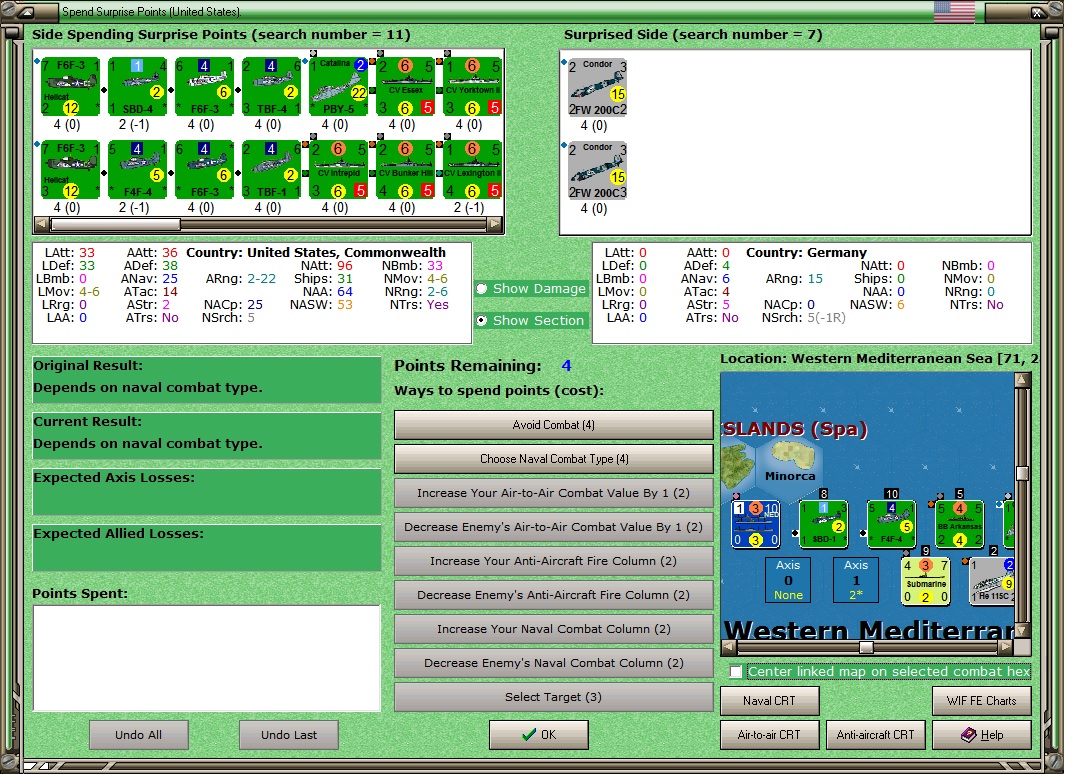Decrease Enemy's Naval Combat Column

pos(554,663)
